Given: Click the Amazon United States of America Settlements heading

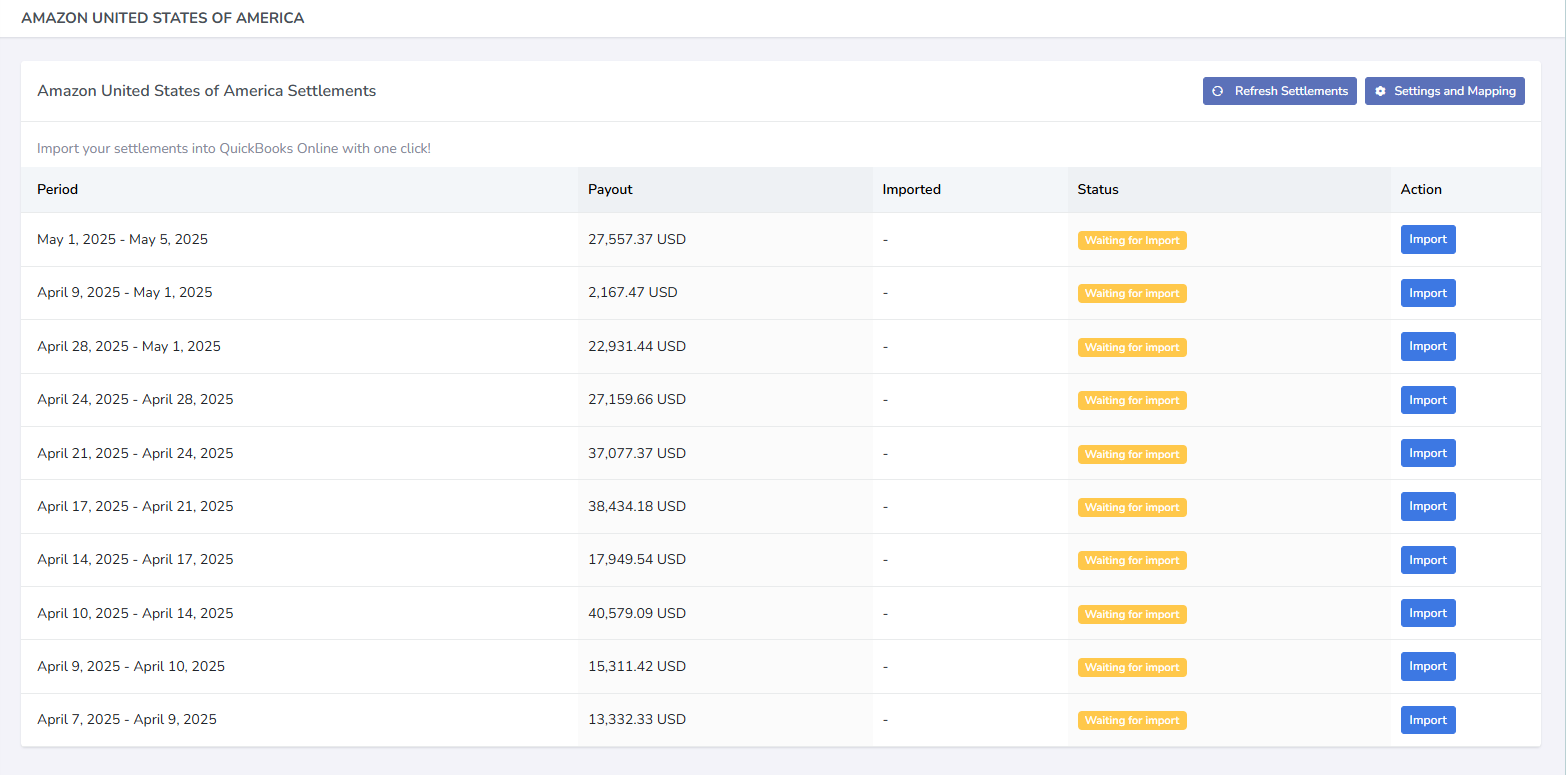Looking at the screenshot, I should coord(207,91).
